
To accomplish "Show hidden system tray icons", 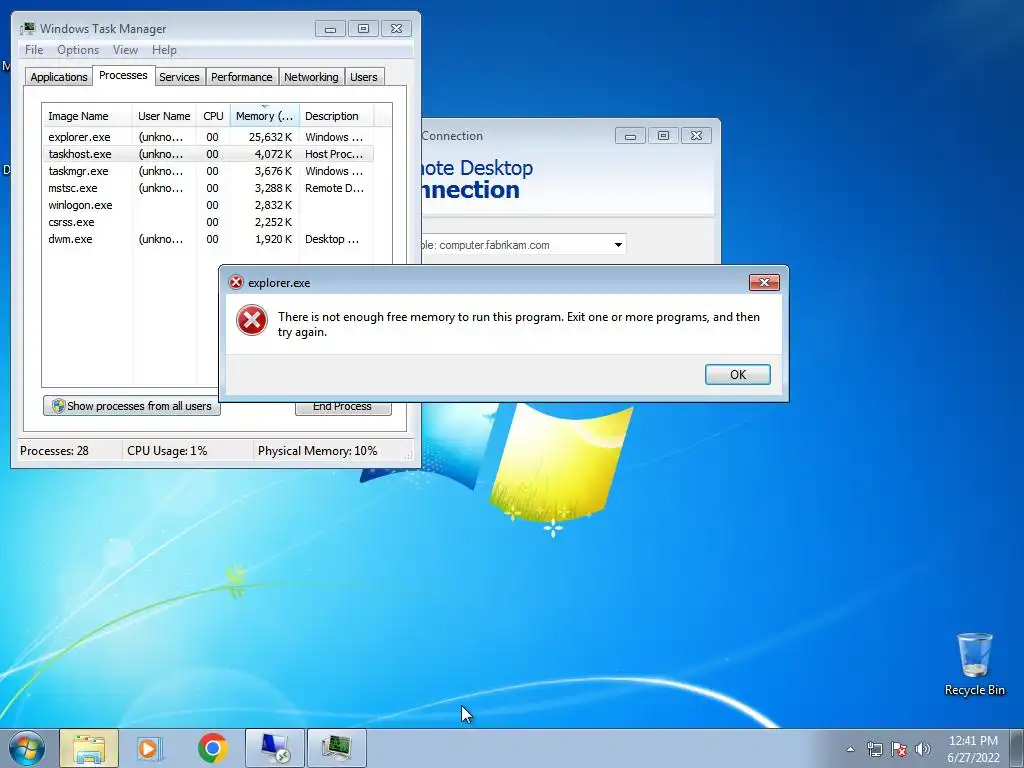I will [x=850, y=749].
